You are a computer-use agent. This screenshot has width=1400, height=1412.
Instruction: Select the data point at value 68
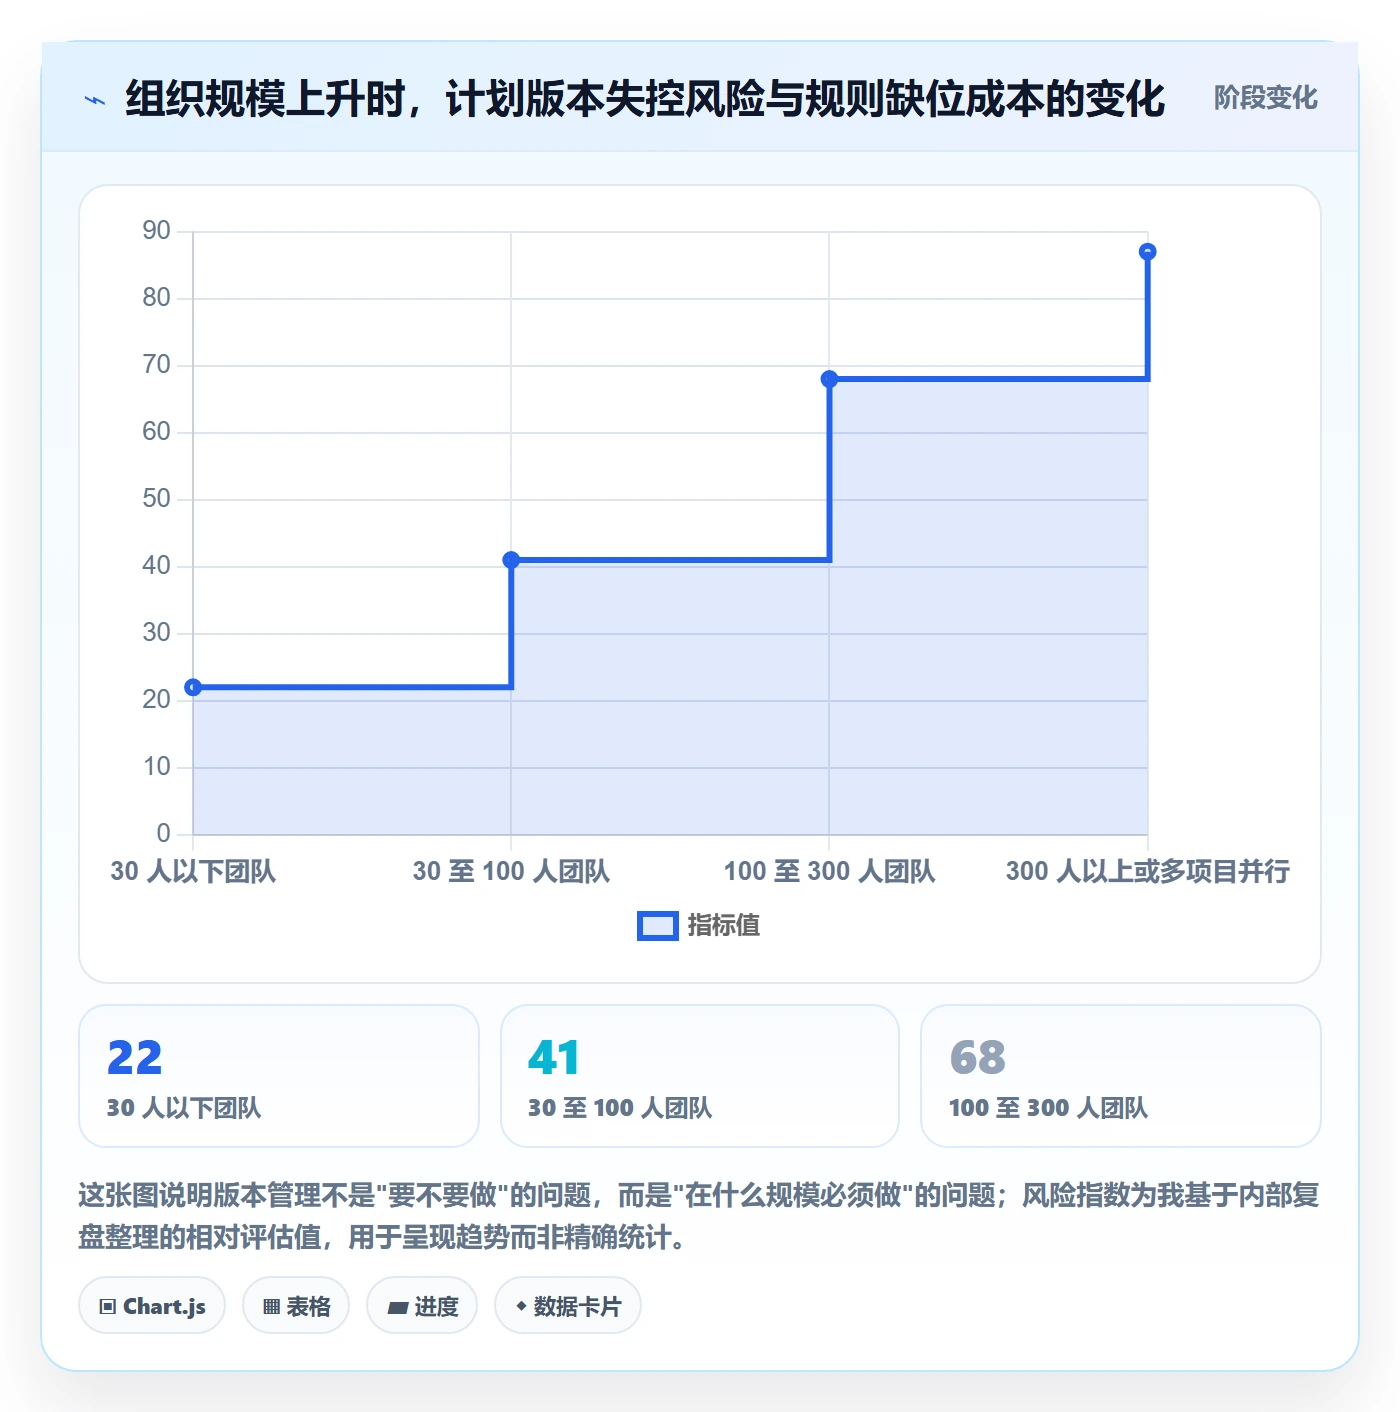(x=829, y=379)
